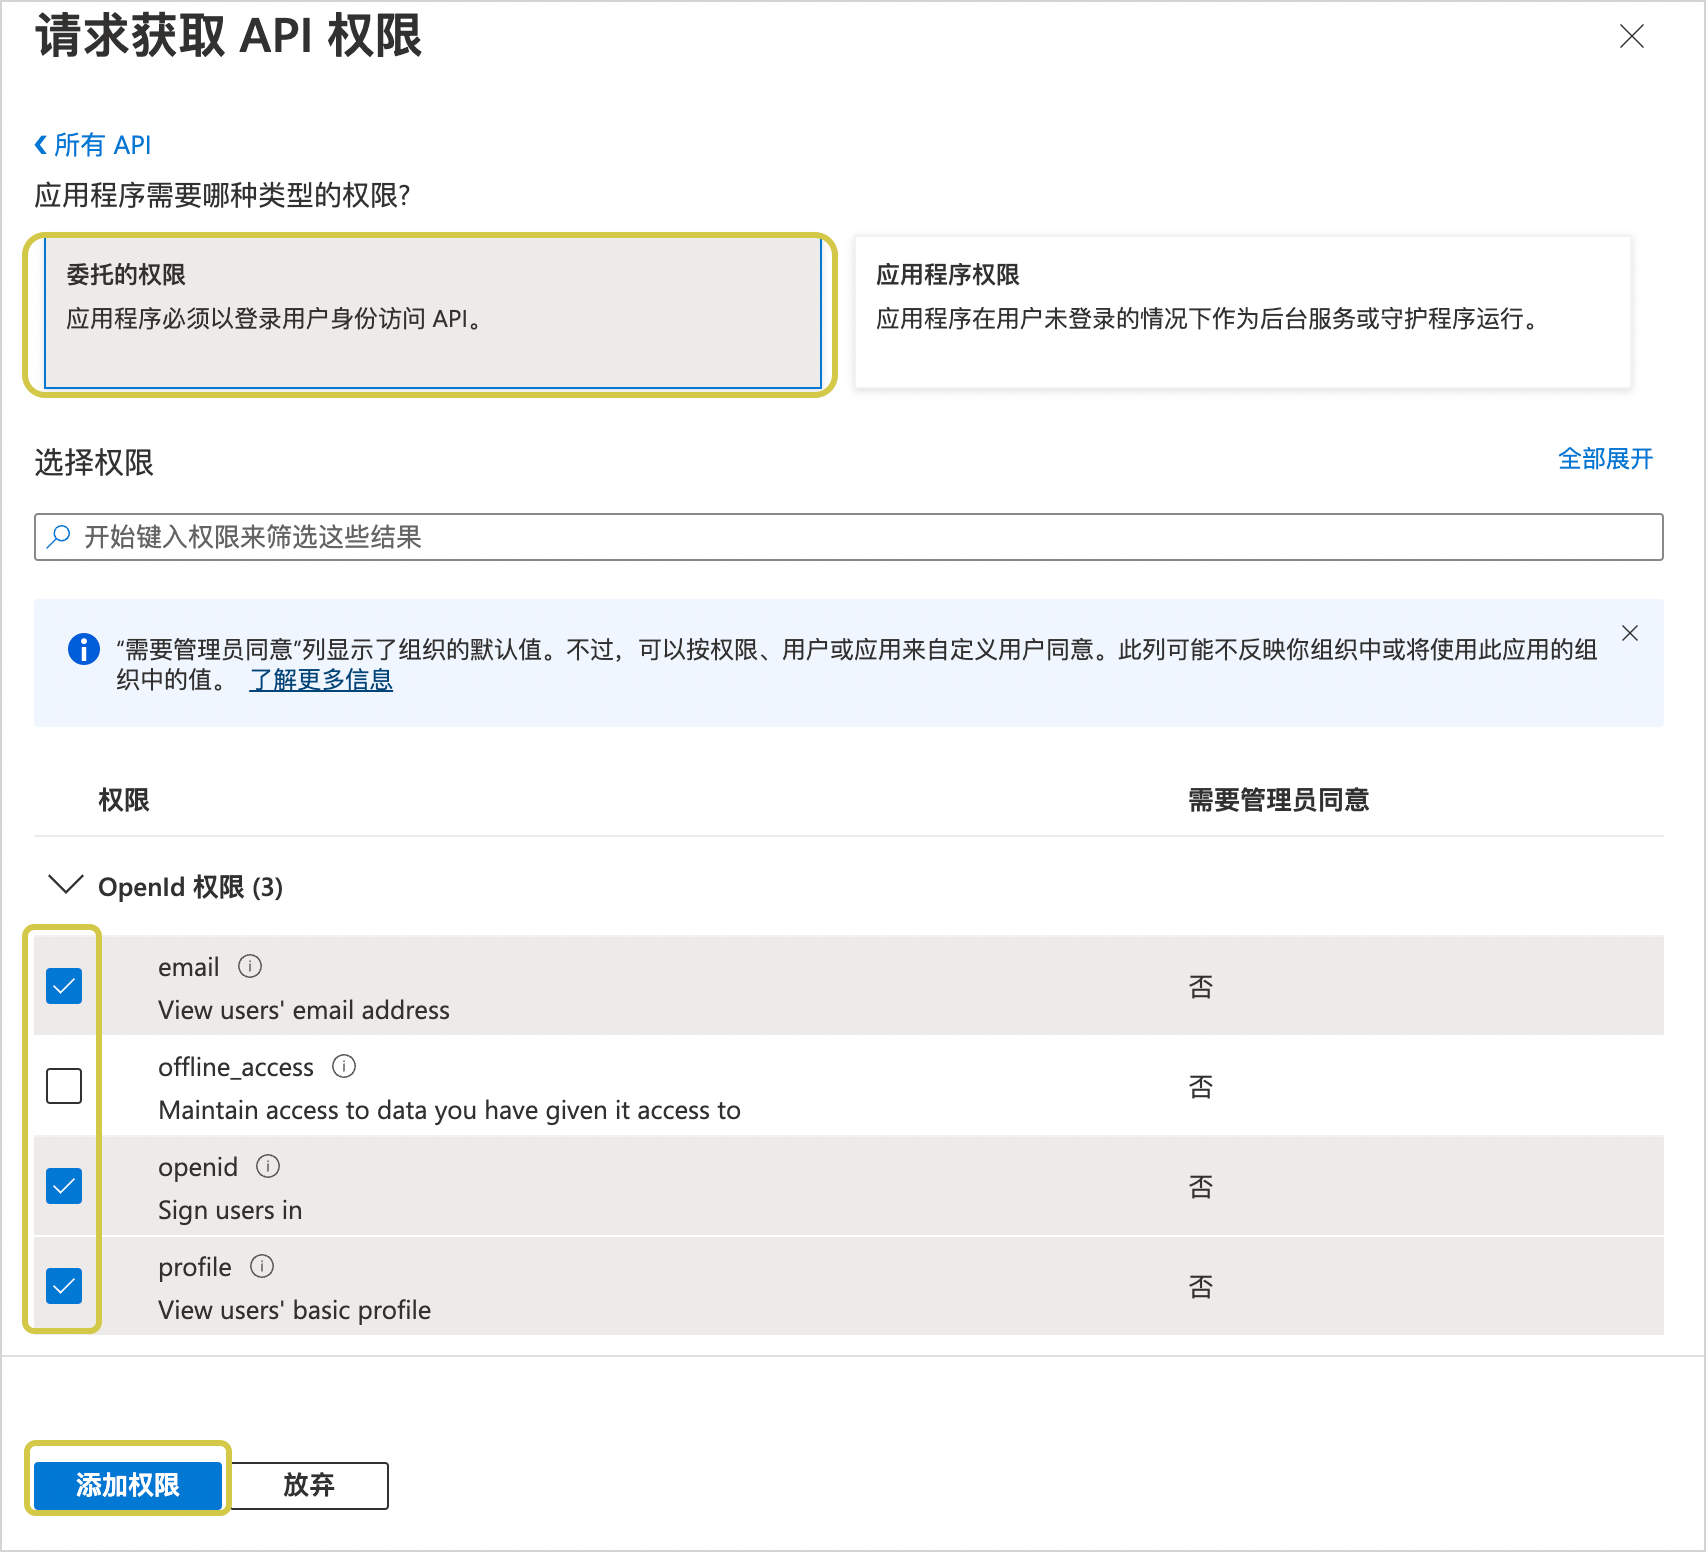The height and width of the screenshot is (1552, 1706).
Task: Click 'Maintain access to data' description
Action: tap(449, 1110)
